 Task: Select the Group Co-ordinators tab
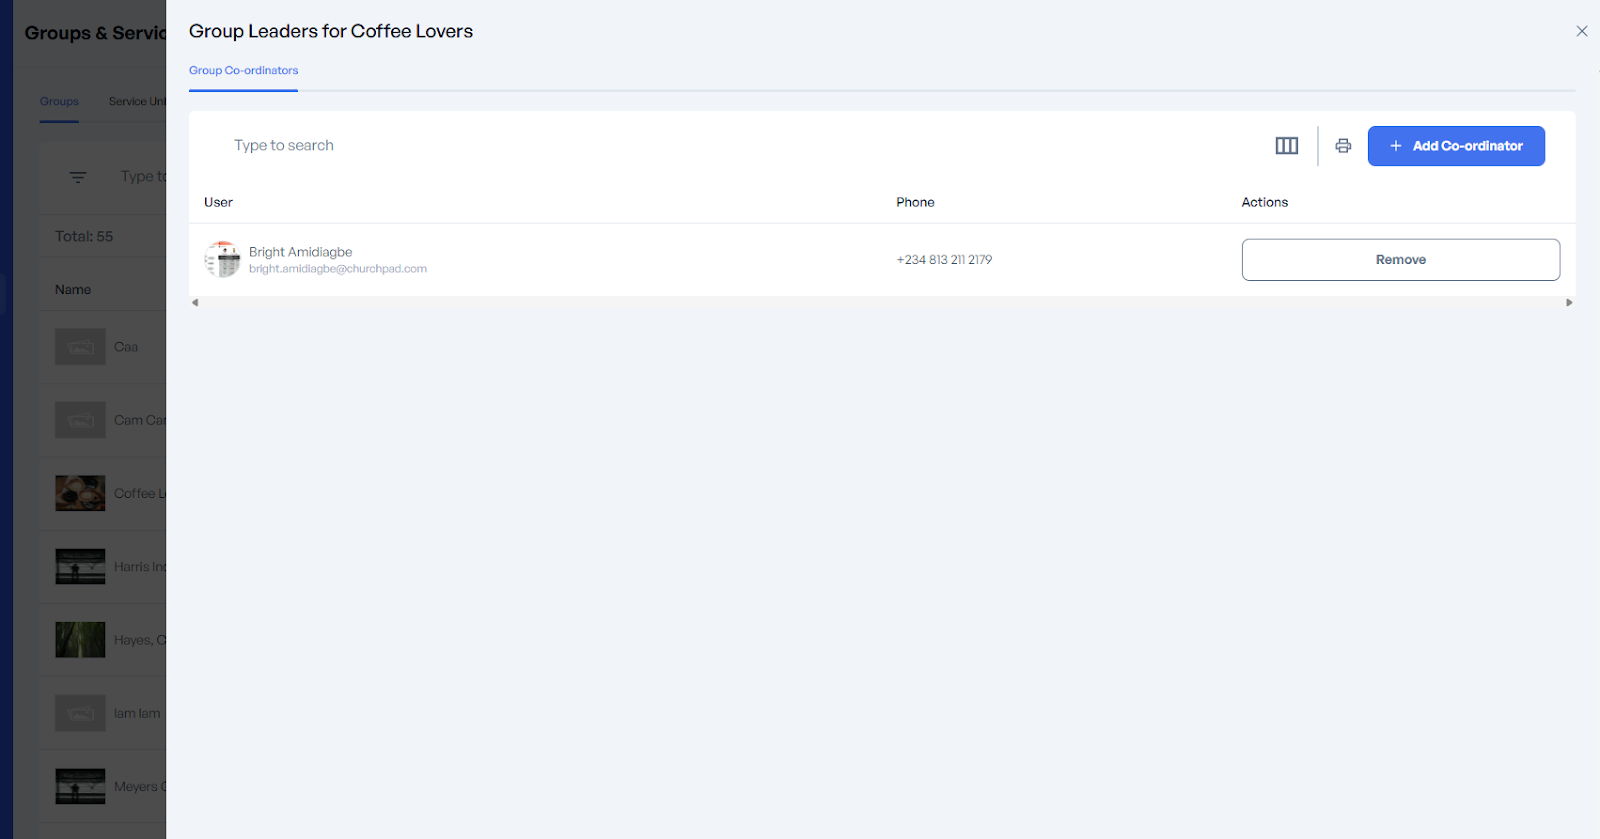pos(243,71)
